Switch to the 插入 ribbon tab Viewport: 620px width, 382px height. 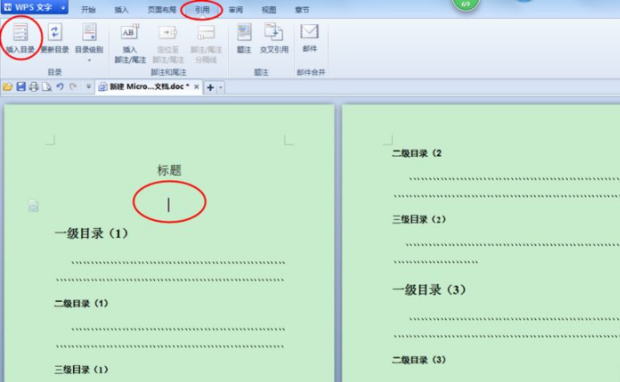click(x=121, y=9)
